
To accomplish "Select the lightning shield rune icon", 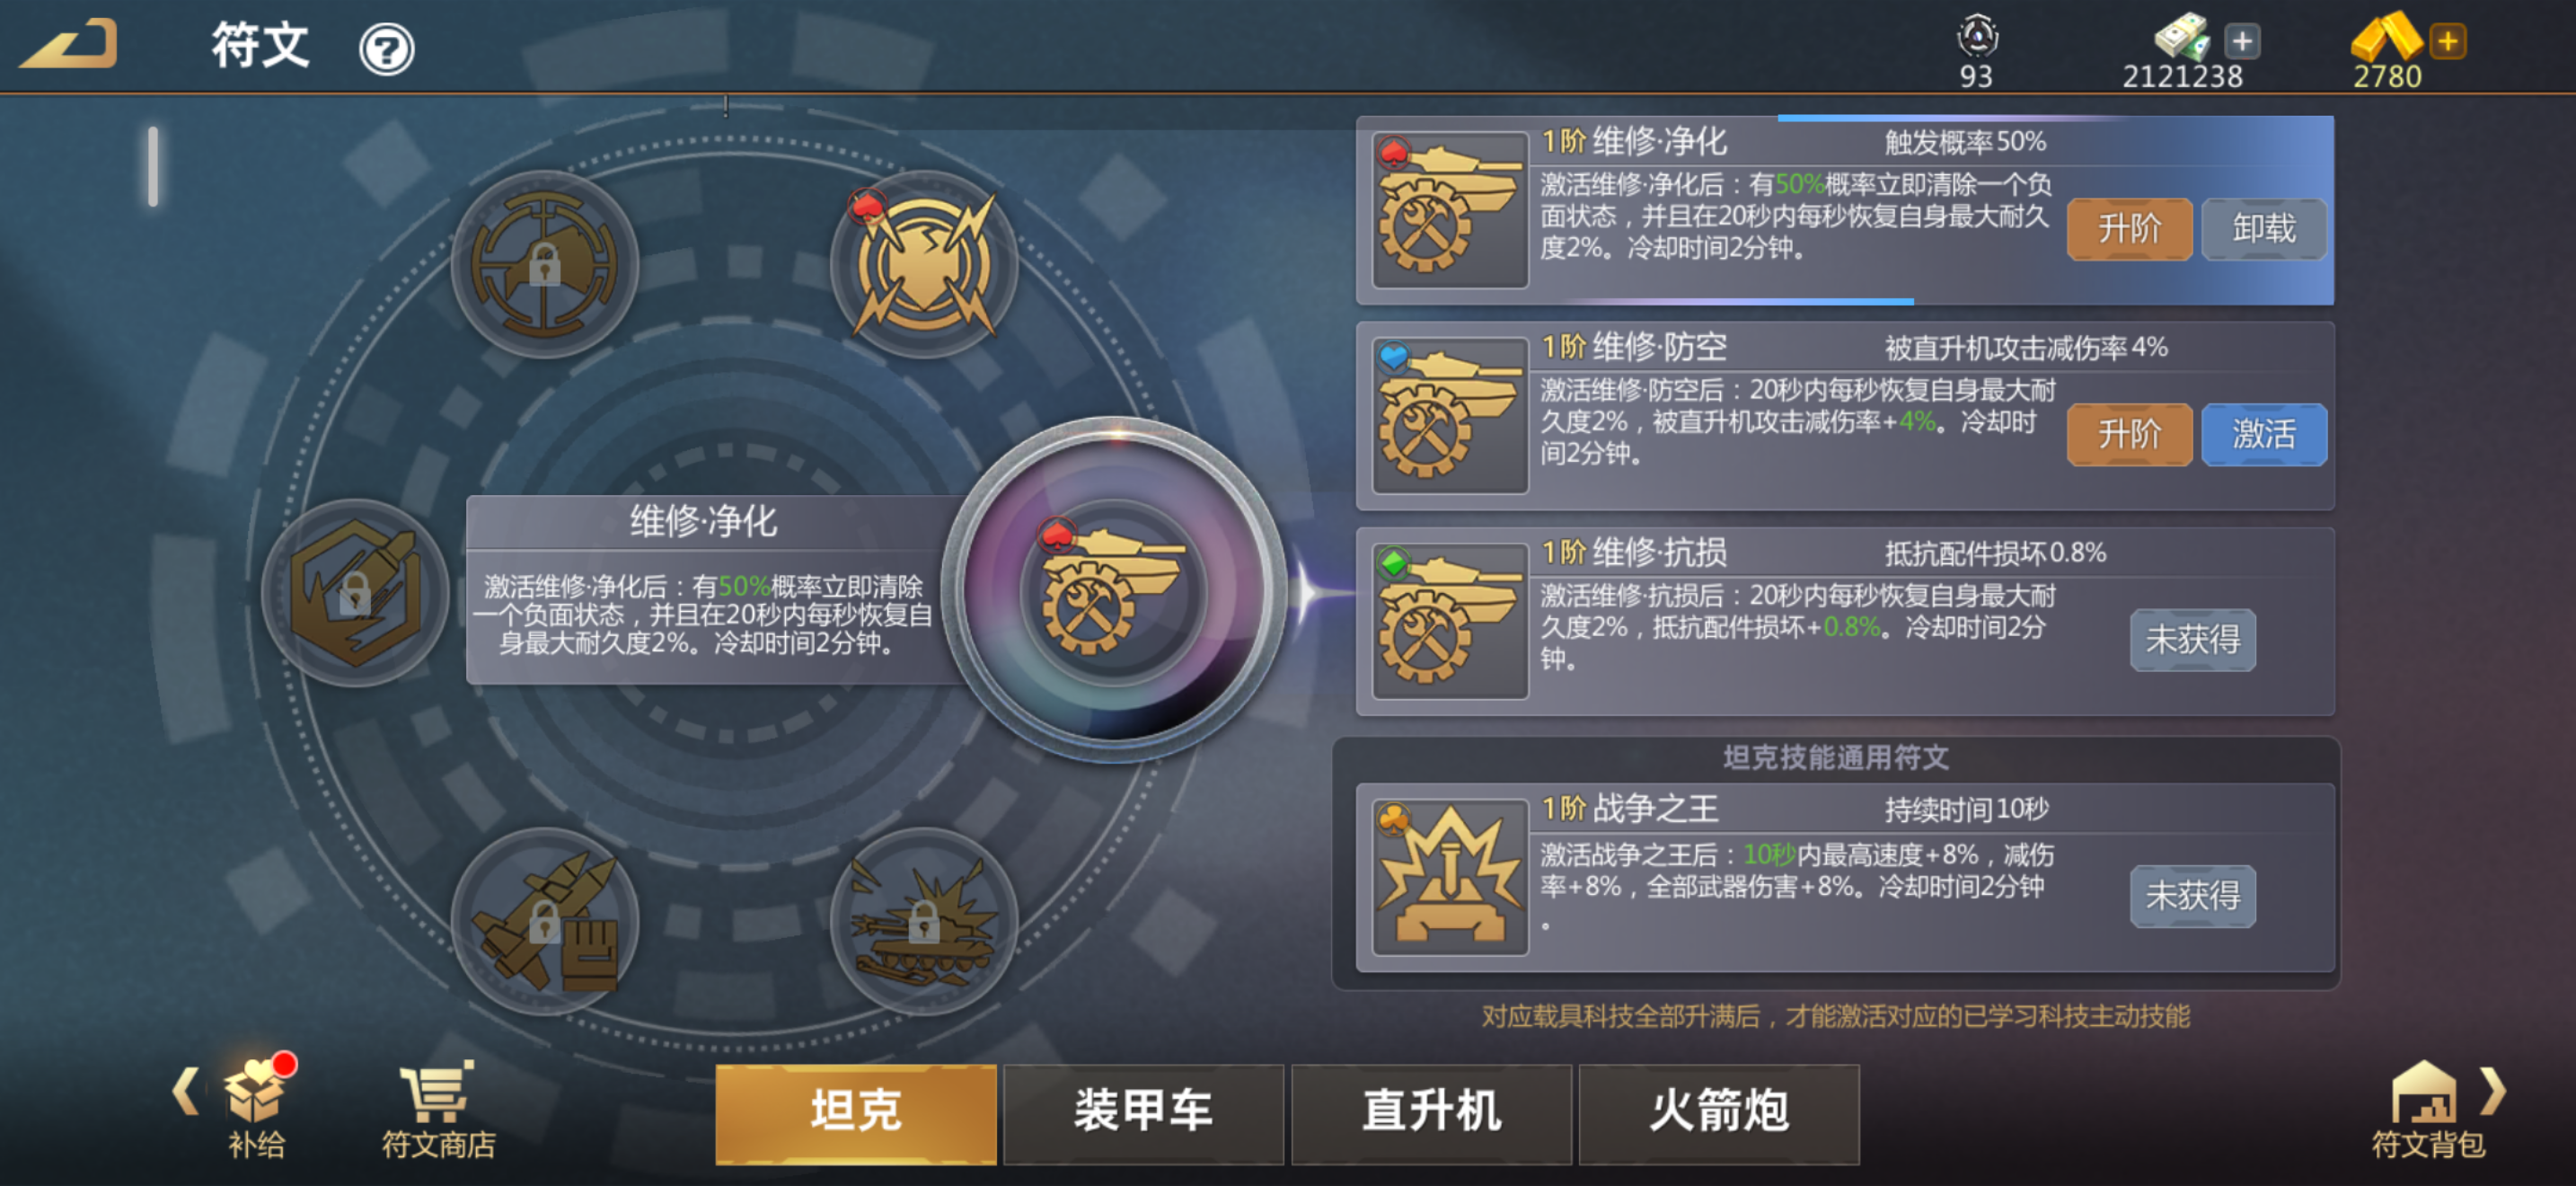I will click(x=924, y=265).
